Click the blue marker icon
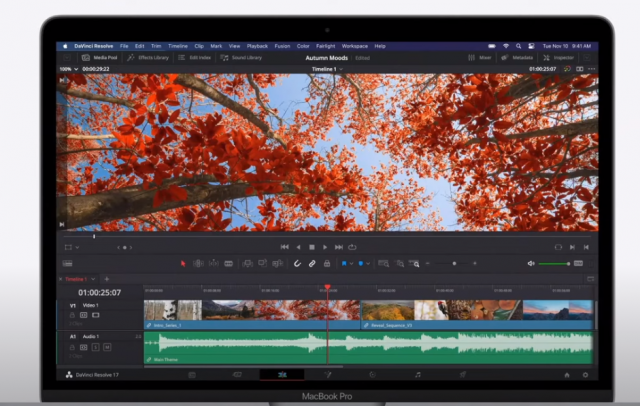 [x=360, y=264]
